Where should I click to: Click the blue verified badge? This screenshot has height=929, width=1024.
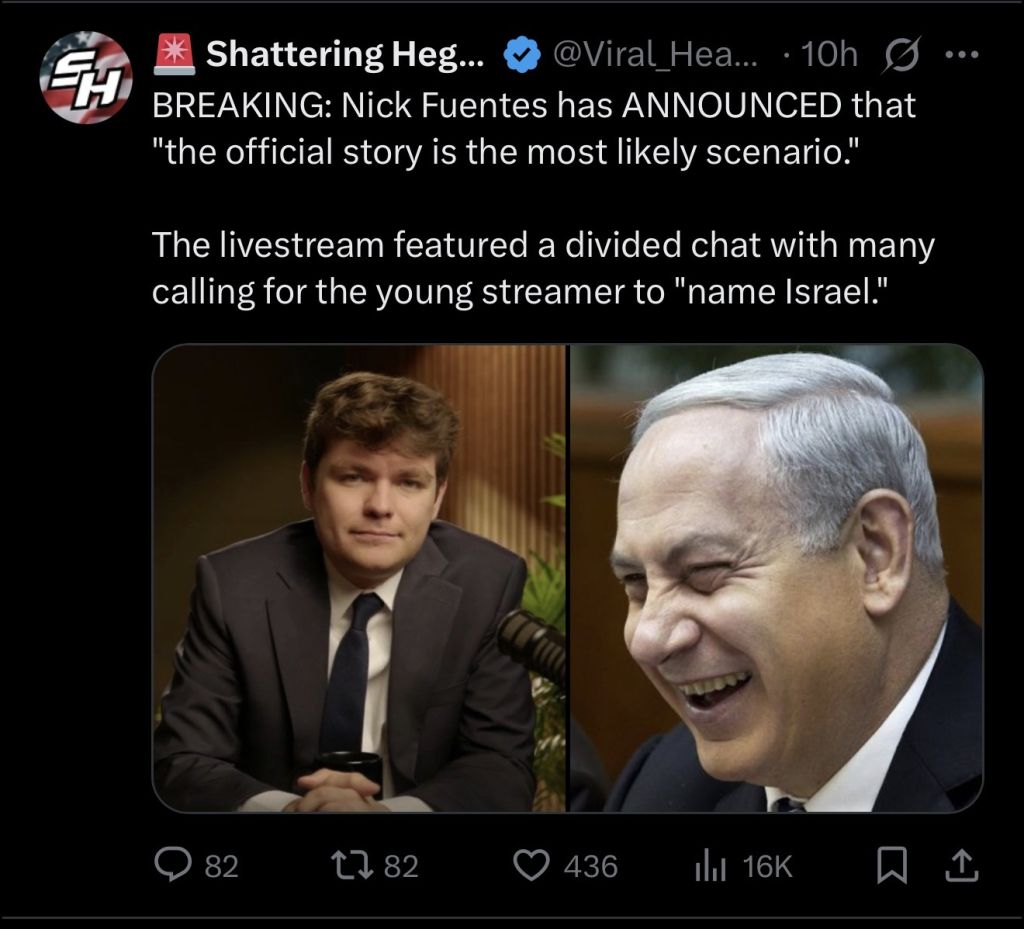(521, 54)
